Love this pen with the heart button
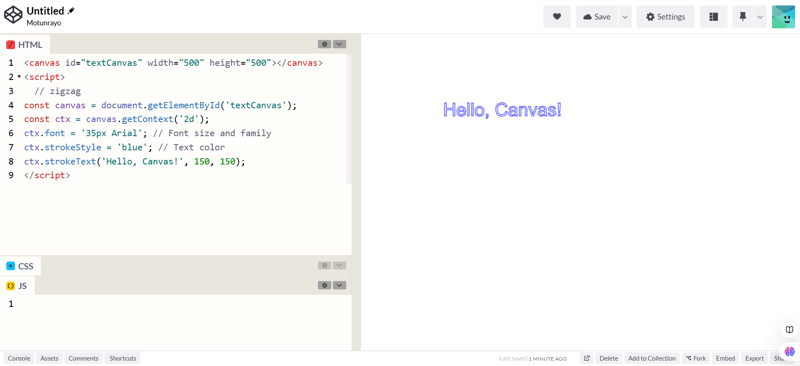This screenshot has height=366, width=800. 557,17
